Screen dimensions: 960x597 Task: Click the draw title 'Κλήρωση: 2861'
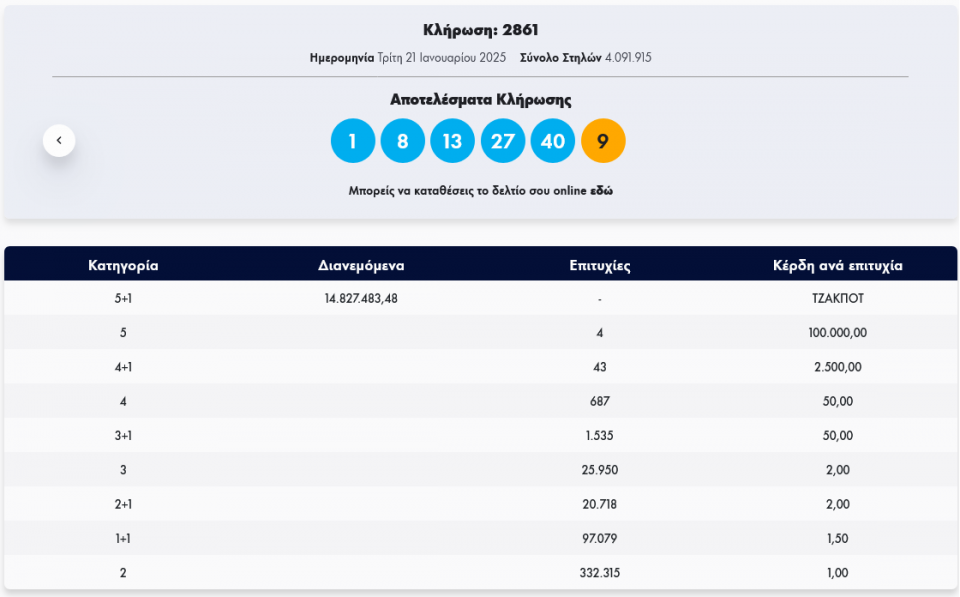click(481, 30)
